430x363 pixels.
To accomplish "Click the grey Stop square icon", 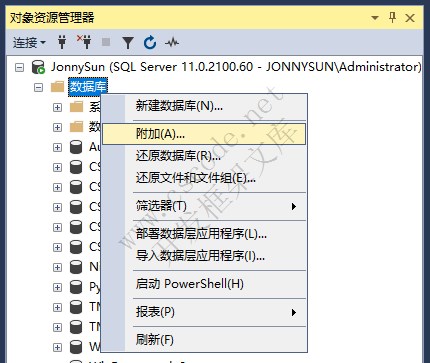I will click(x=106, y=42).
